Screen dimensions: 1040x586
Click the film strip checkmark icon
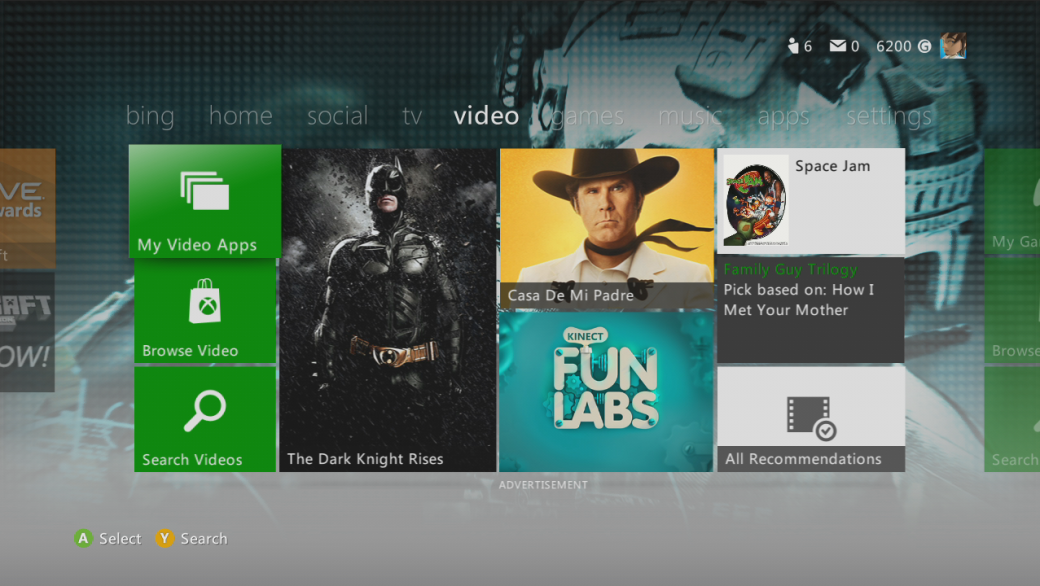811,418
